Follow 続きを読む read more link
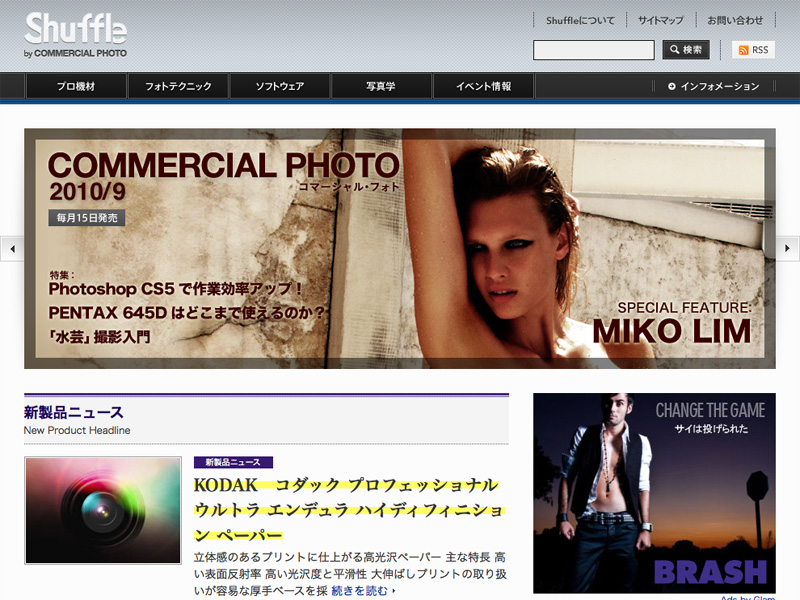Viewport: 800px width, 600px height. pos(363,591)
